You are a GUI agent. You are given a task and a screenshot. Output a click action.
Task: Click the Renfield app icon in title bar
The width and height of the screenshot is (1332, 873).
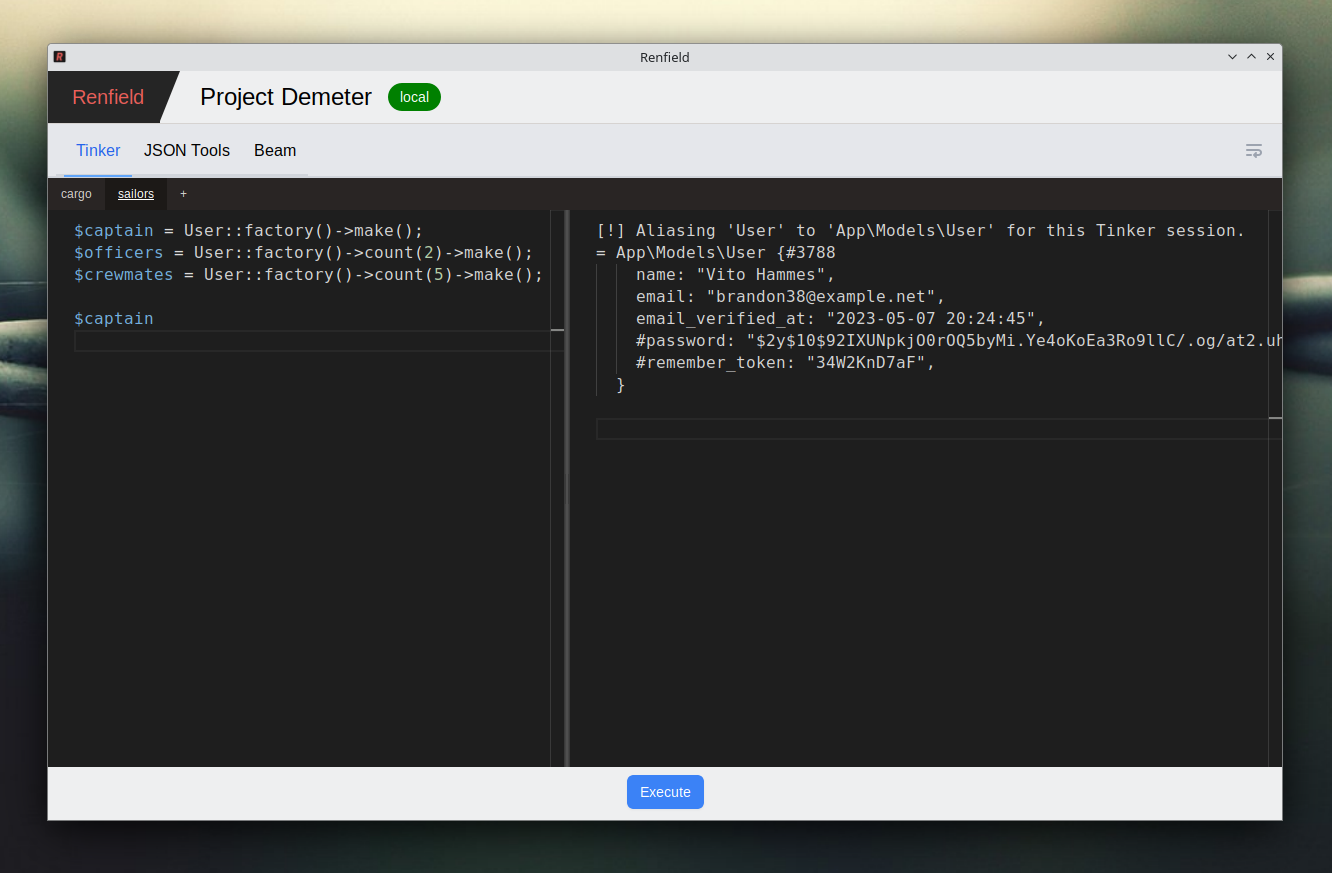60,57
